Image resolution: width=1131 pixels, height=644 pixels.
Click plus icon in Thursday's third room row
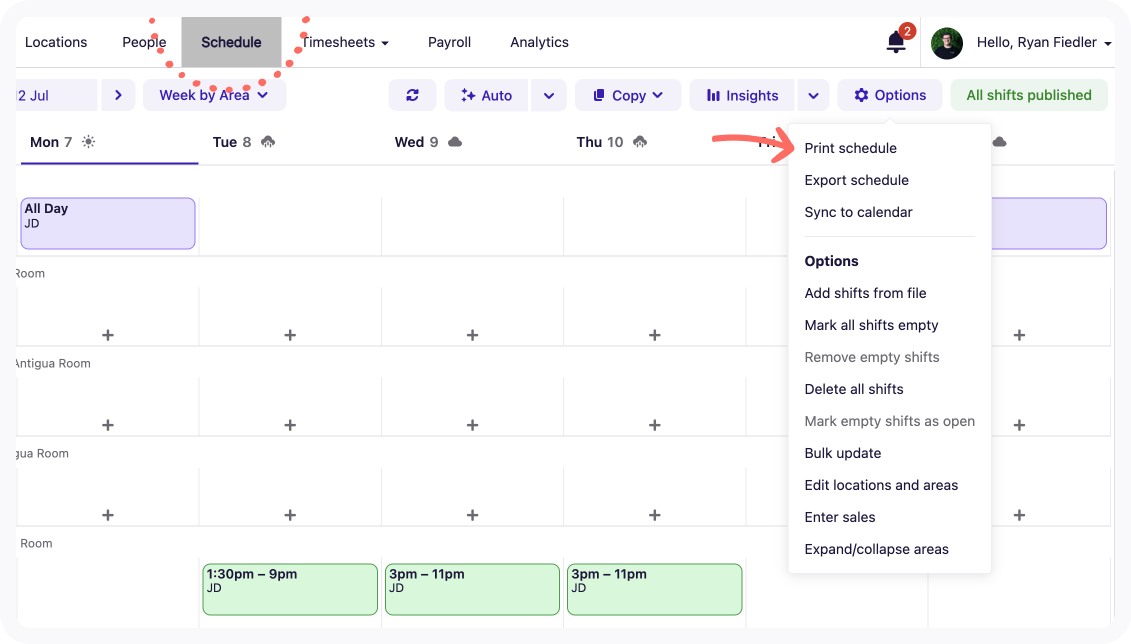pos(654,515)
